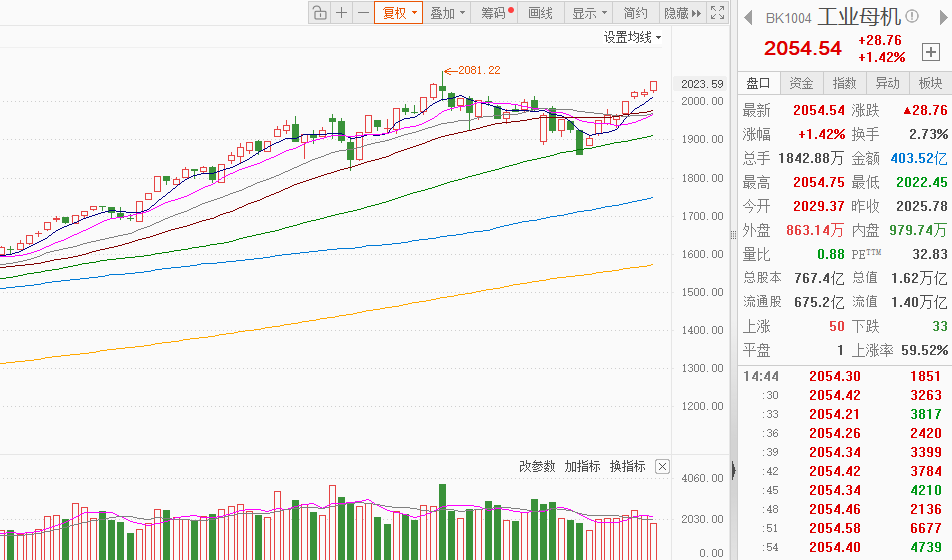Enter fullscreen chart mode
This screenshot has height=560, width=952.
click(717, 13)
